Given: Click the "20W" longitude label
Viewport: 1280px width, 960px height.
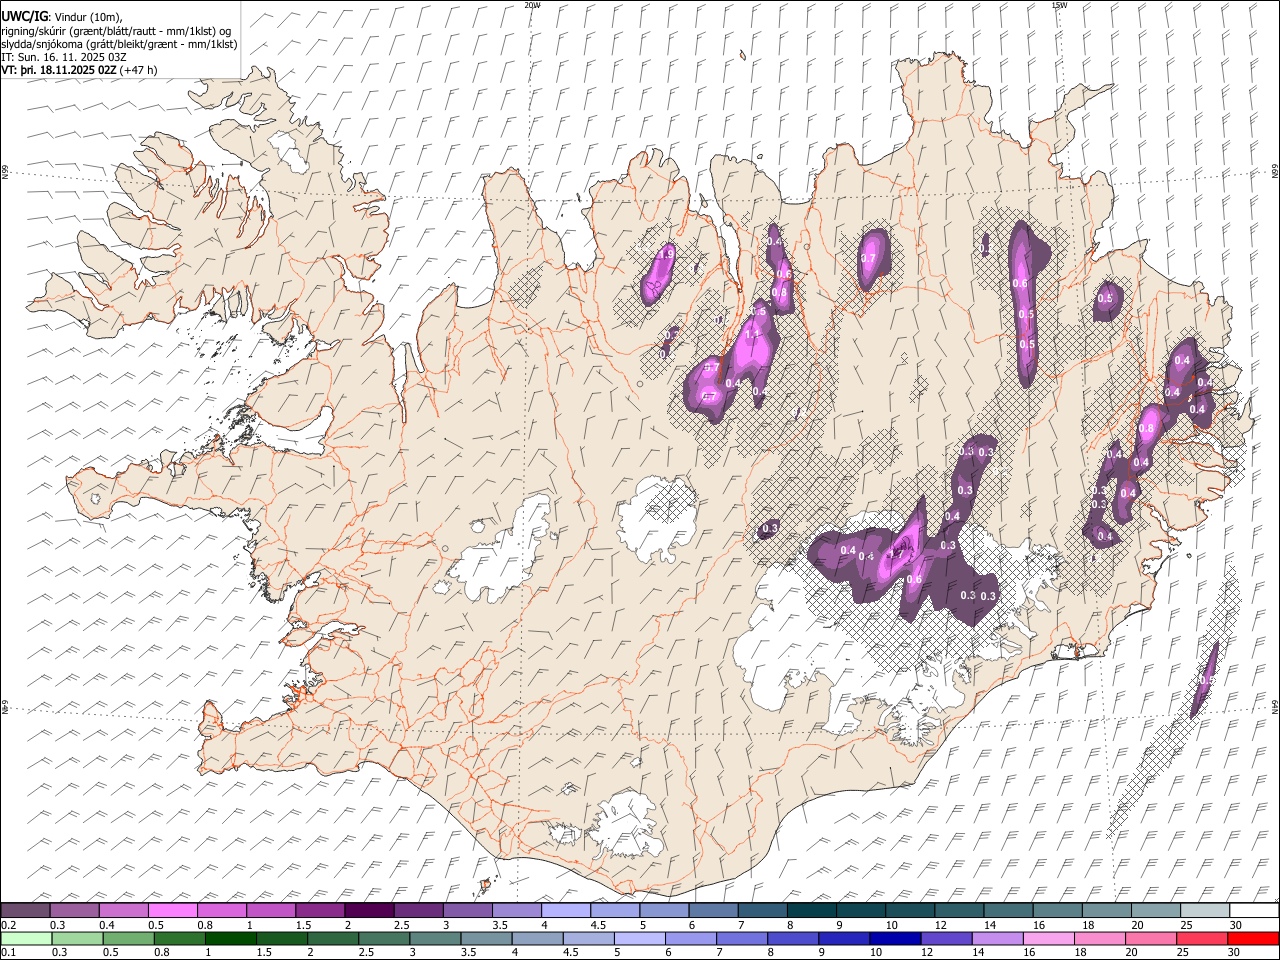Looking at the screenshot, I should tap(533, 5).
